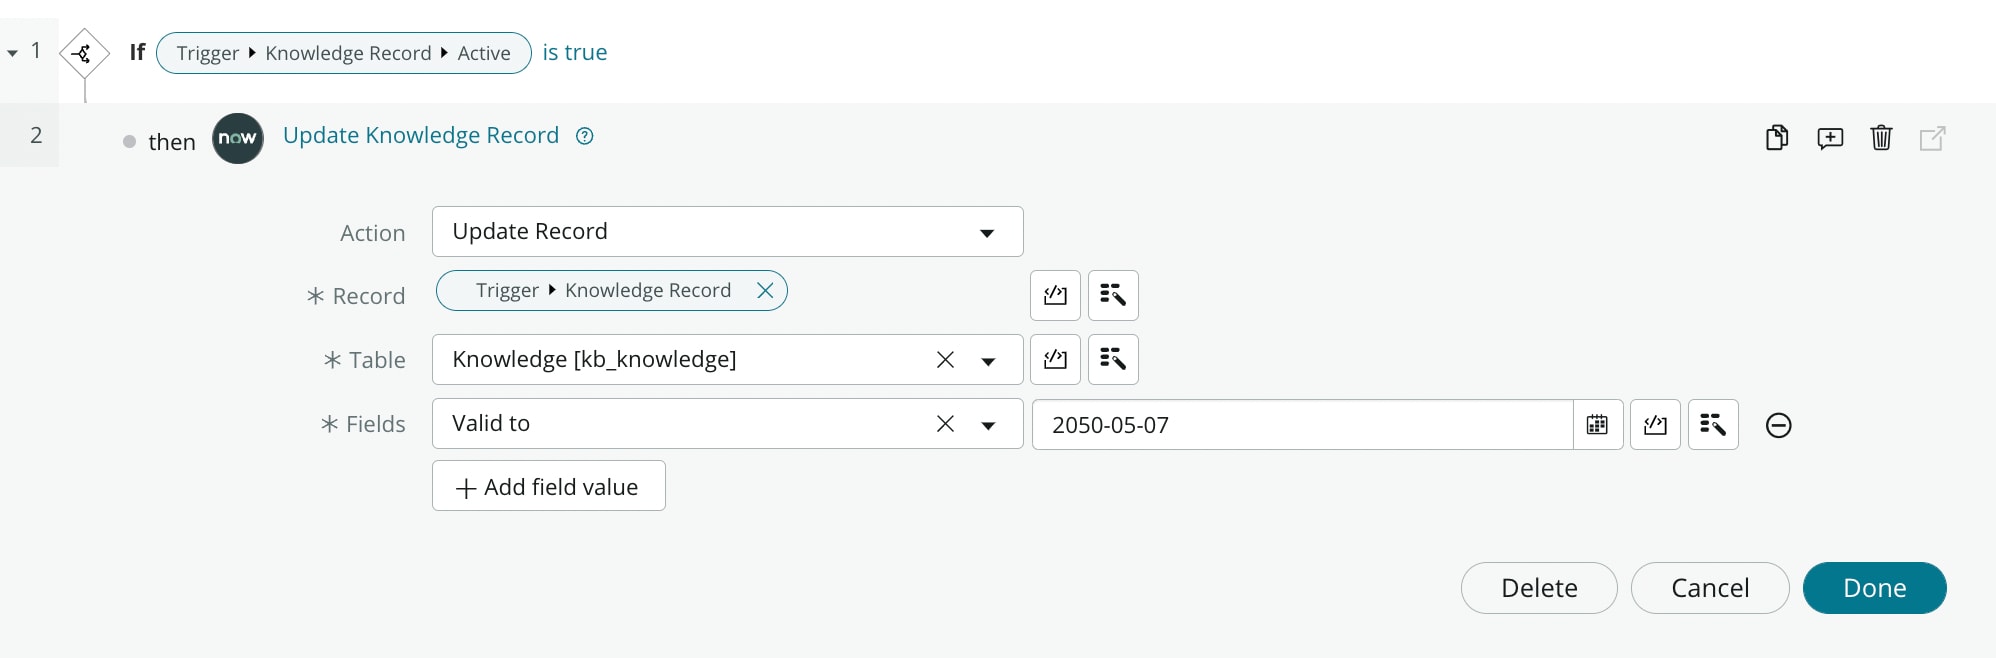This screenshot has width=1996, height=658.
Task: Expand the Valid to field dropdown arrow
Action: (x=988, y=425)
